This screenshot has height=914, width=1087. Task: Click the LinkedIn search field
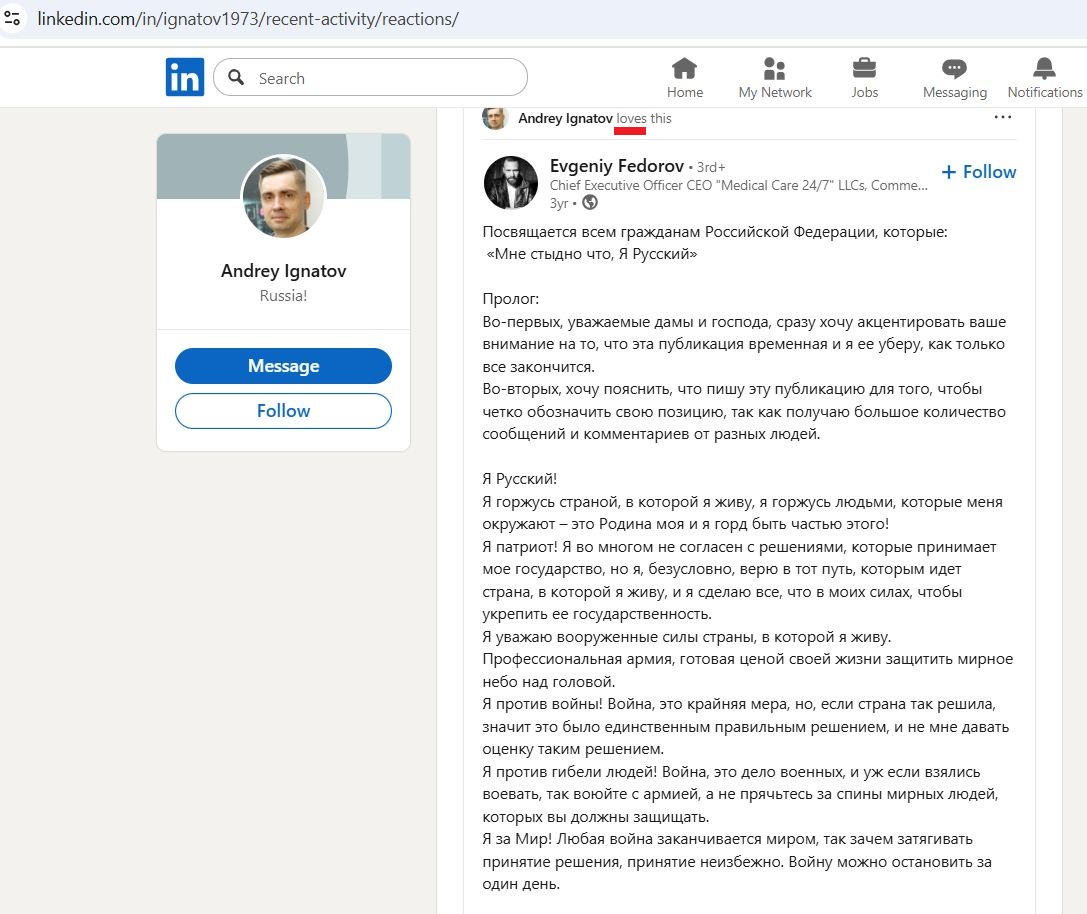click(x=380, y=78)
